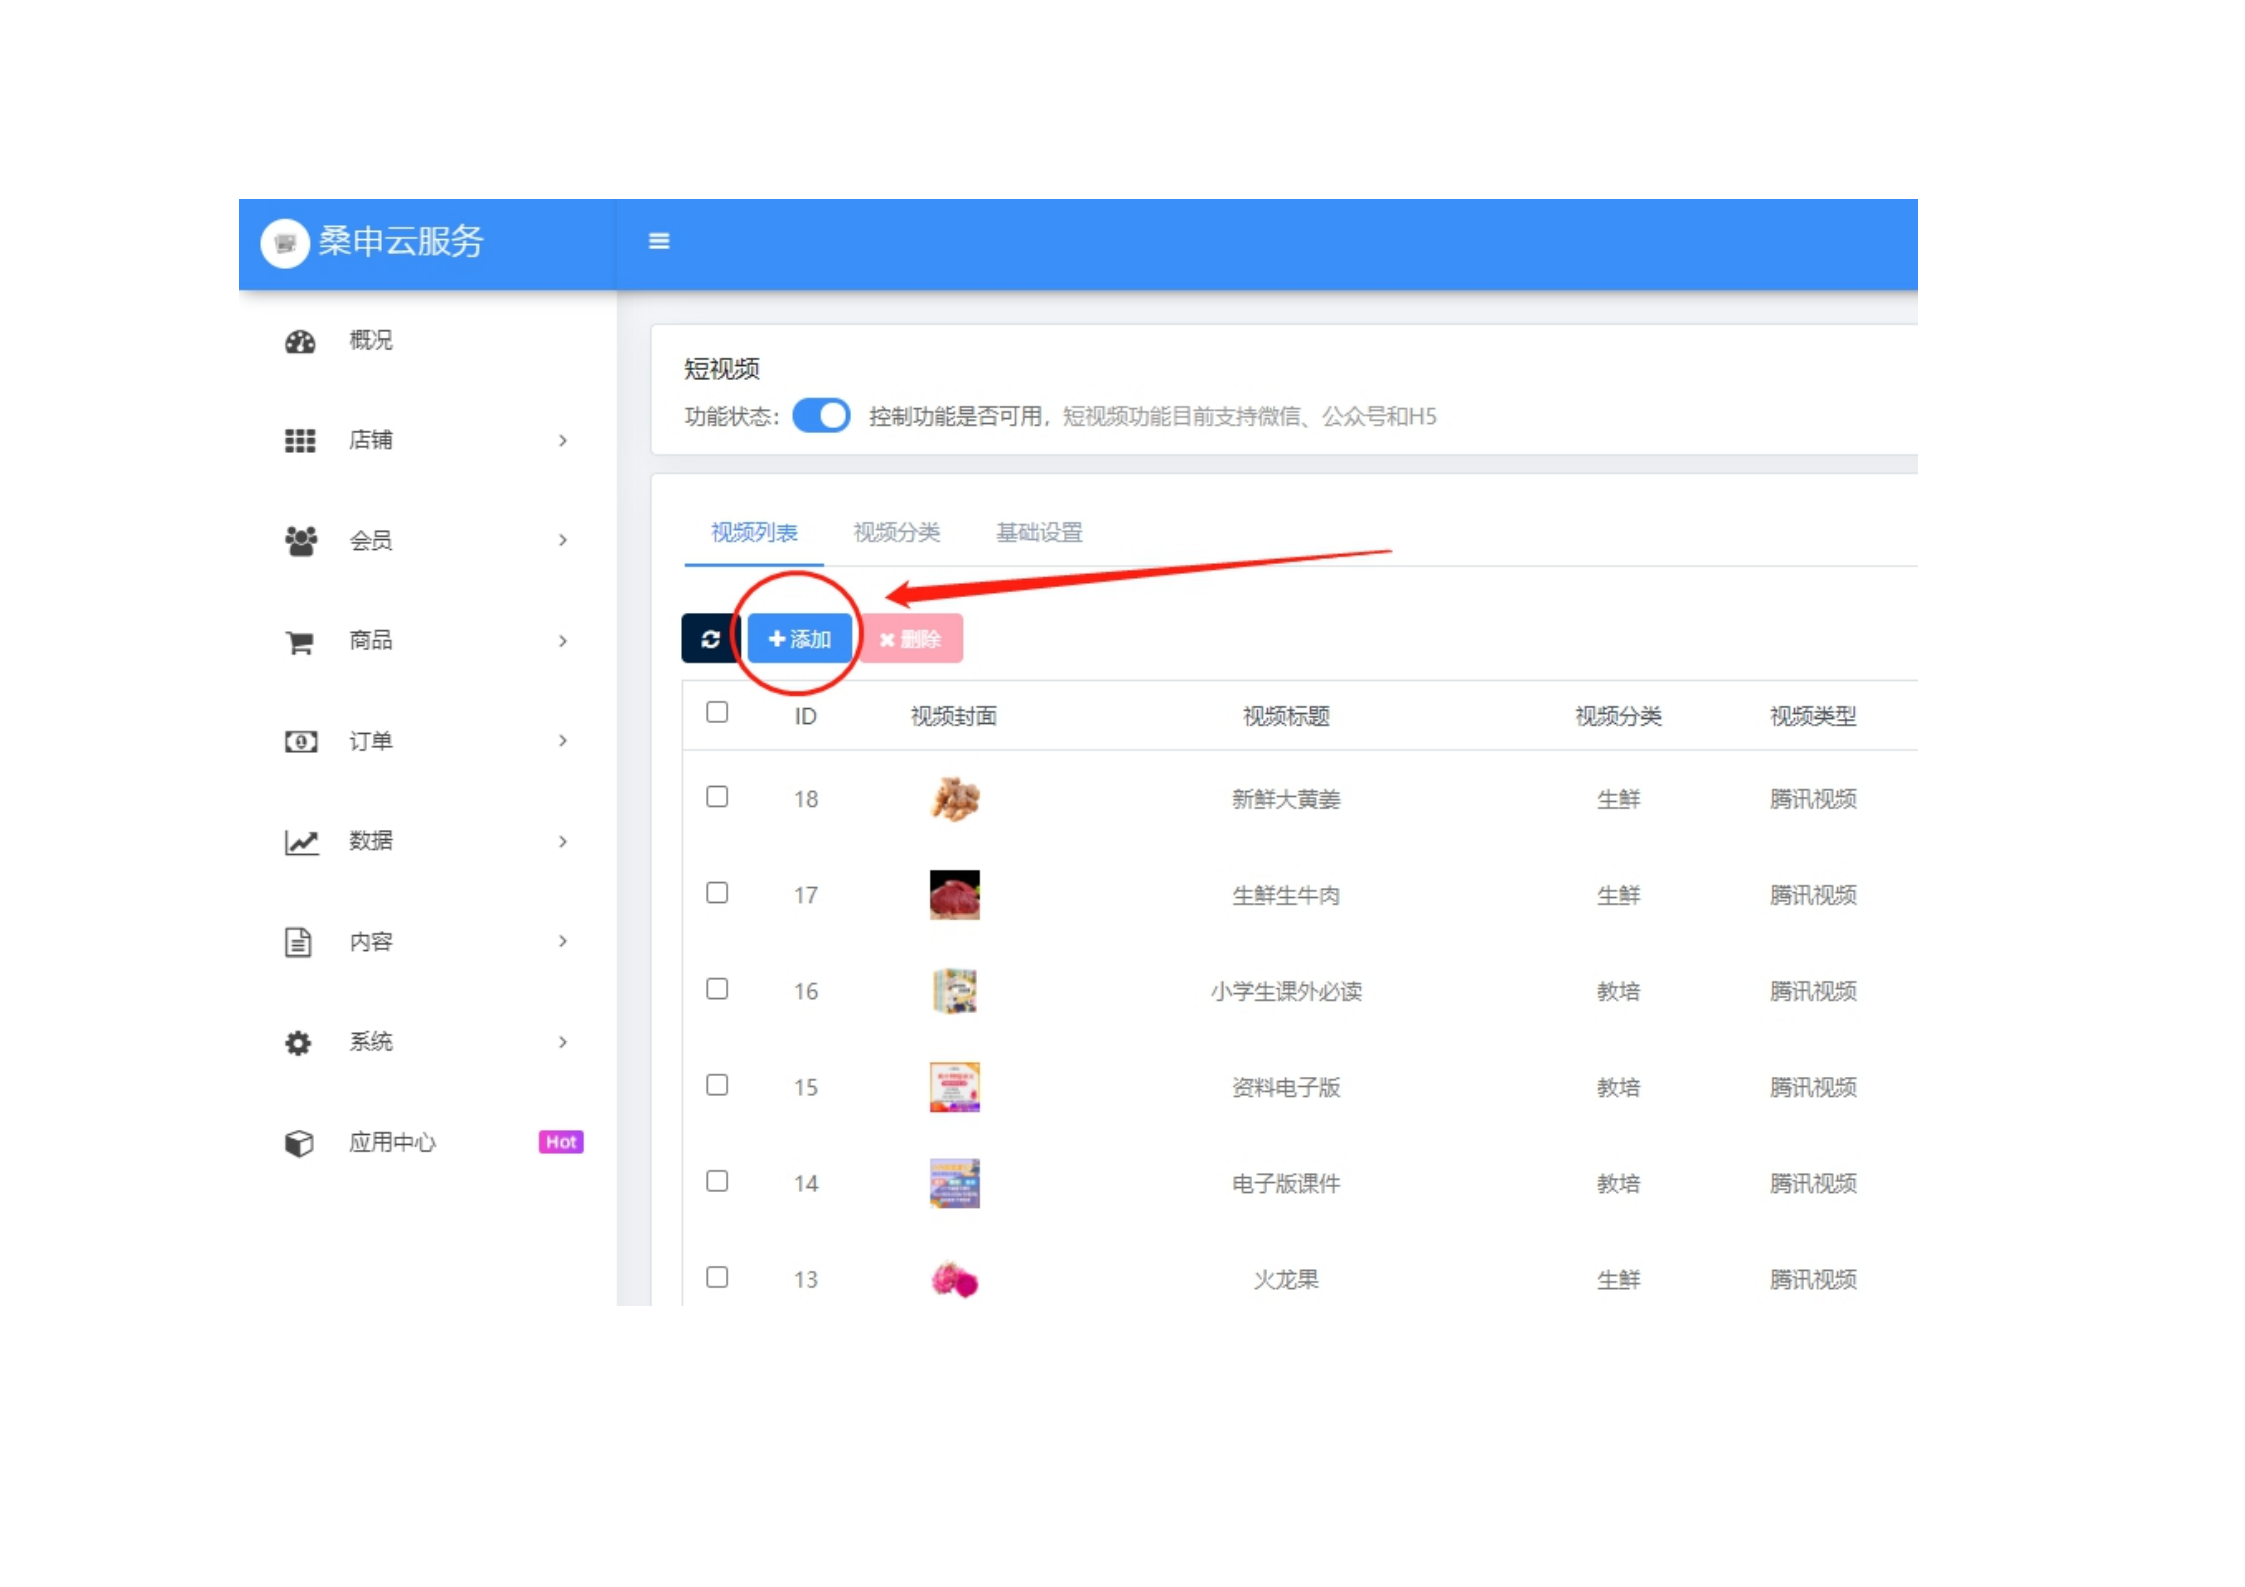Viewport: 2245px width, 1587px height.
Task: Expand the 订单 menu chevron
Action: tap(563, 741)
